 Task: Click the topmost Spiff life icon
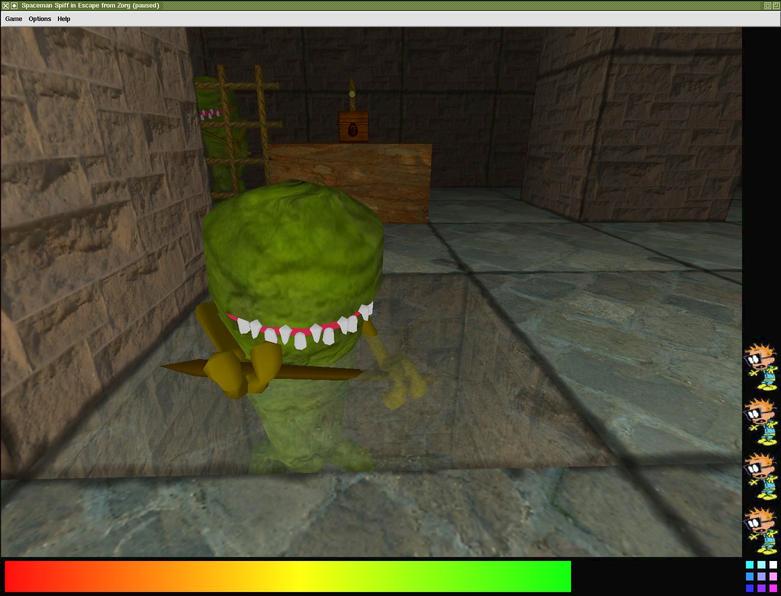(761, 367)
